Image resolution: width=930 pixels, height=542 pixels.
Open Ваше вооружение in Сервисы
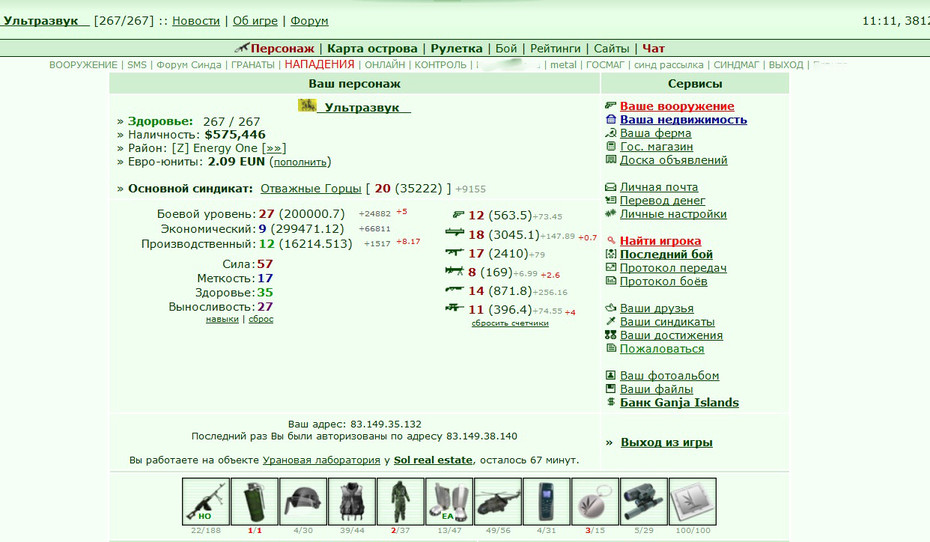click(x=677, y=106)
